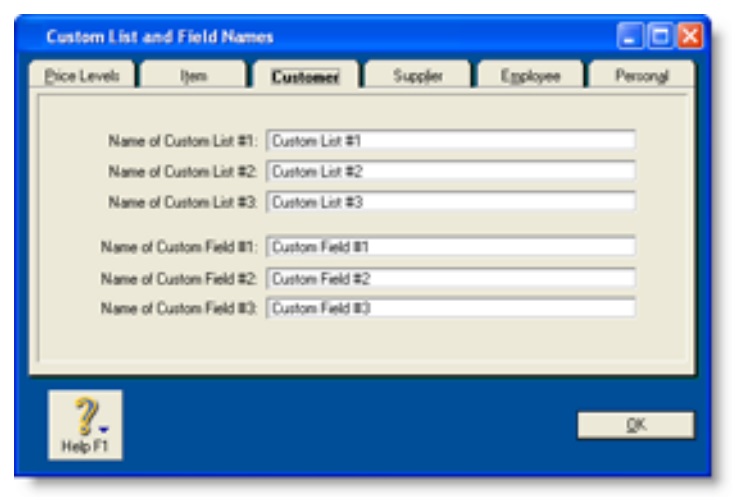Screen dimensions: 738x501
Task: Switch to the Price Levels tab
Action: (x=82, y=77)
